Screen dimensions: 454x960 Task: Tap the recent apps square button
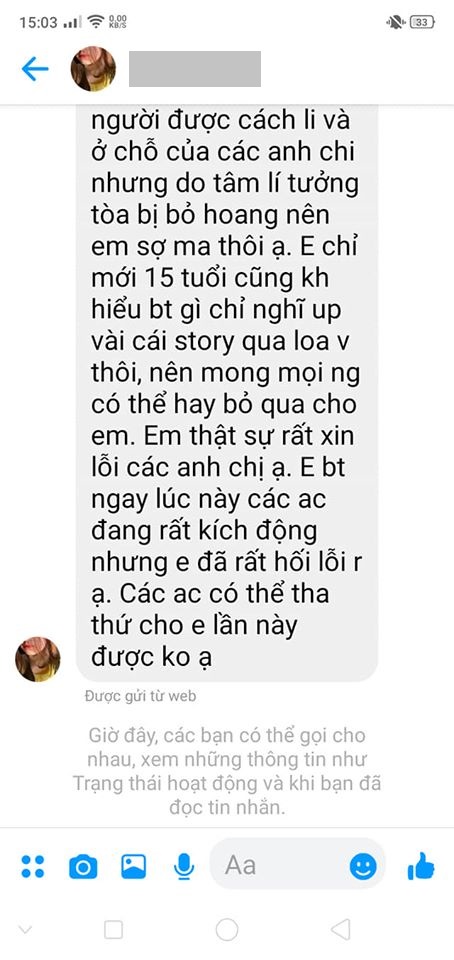[113, 929]
